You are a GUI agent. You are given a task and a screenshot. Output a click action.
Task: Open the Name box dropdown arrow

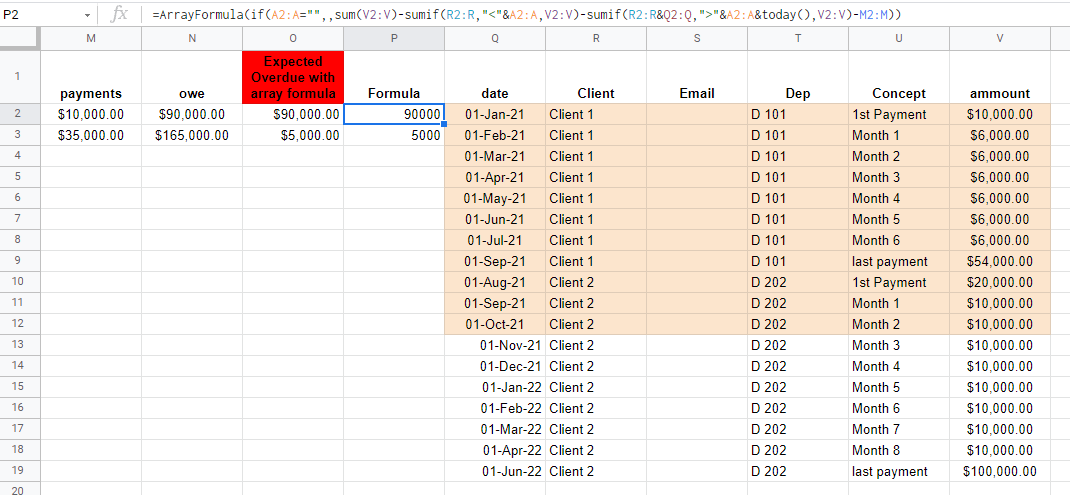coord(87,14)
